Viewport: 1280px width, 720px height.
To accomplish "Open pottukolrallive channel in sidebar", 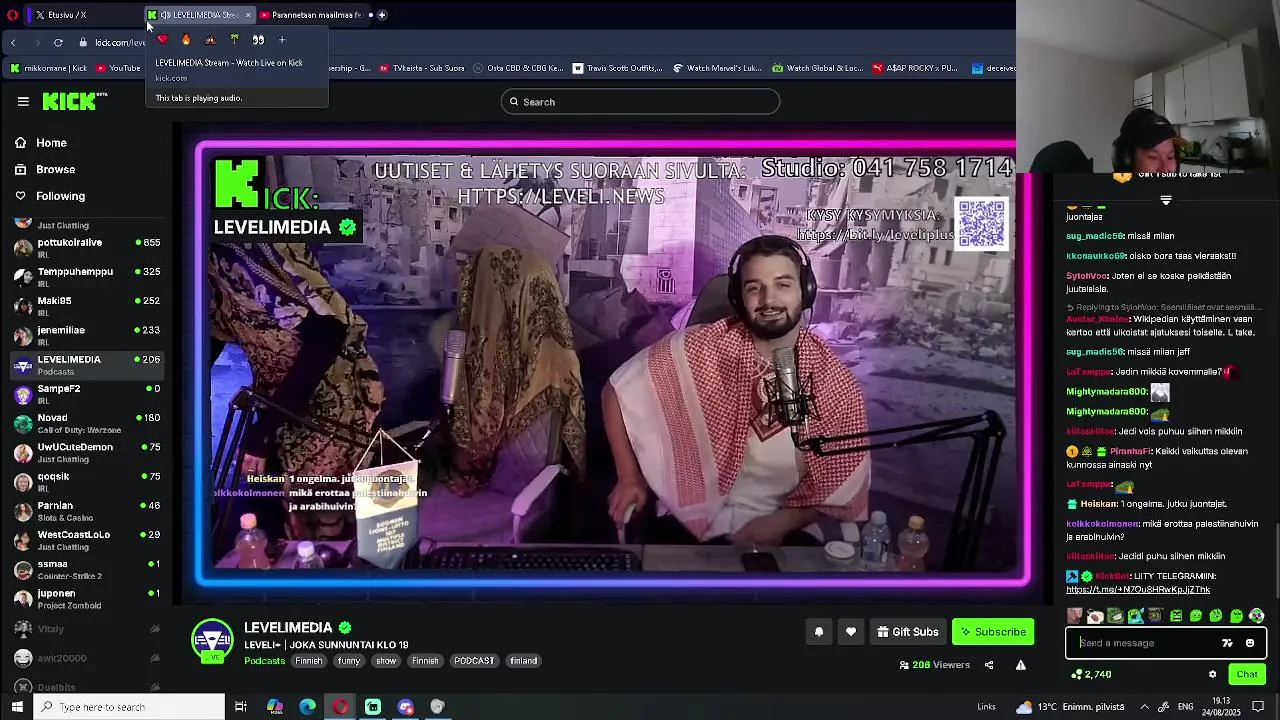I will [x=87, y=247].
